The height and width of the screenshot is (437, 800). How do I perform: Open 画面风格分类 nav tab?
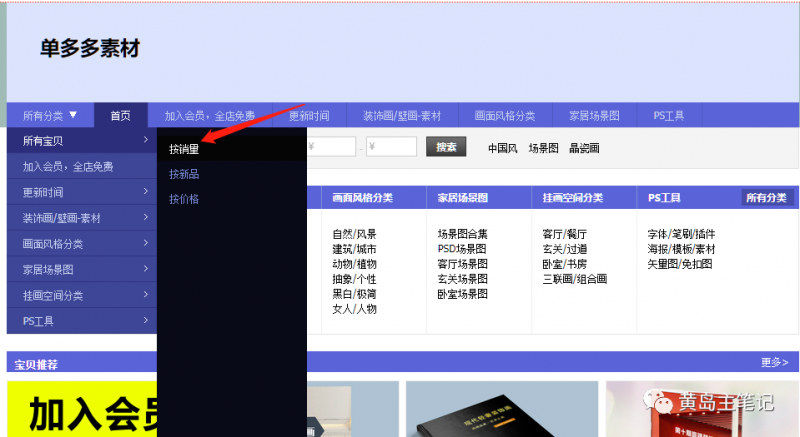point(505,116)
